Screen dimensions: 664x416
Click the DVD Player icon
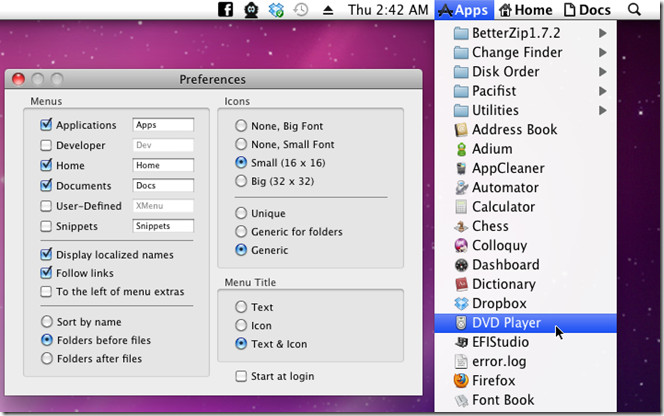click(461, 323)
